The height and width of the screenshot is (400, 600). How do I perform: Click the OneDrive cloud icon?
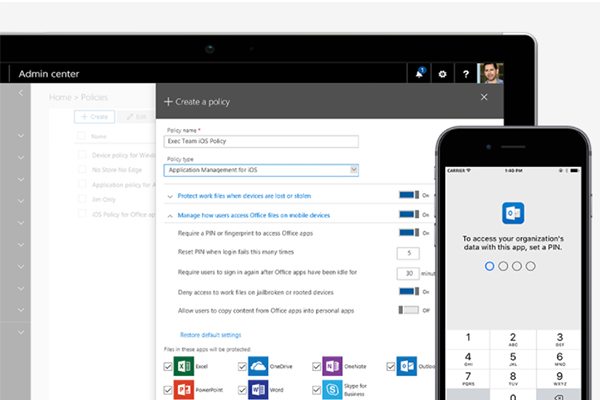pos(258,366)
